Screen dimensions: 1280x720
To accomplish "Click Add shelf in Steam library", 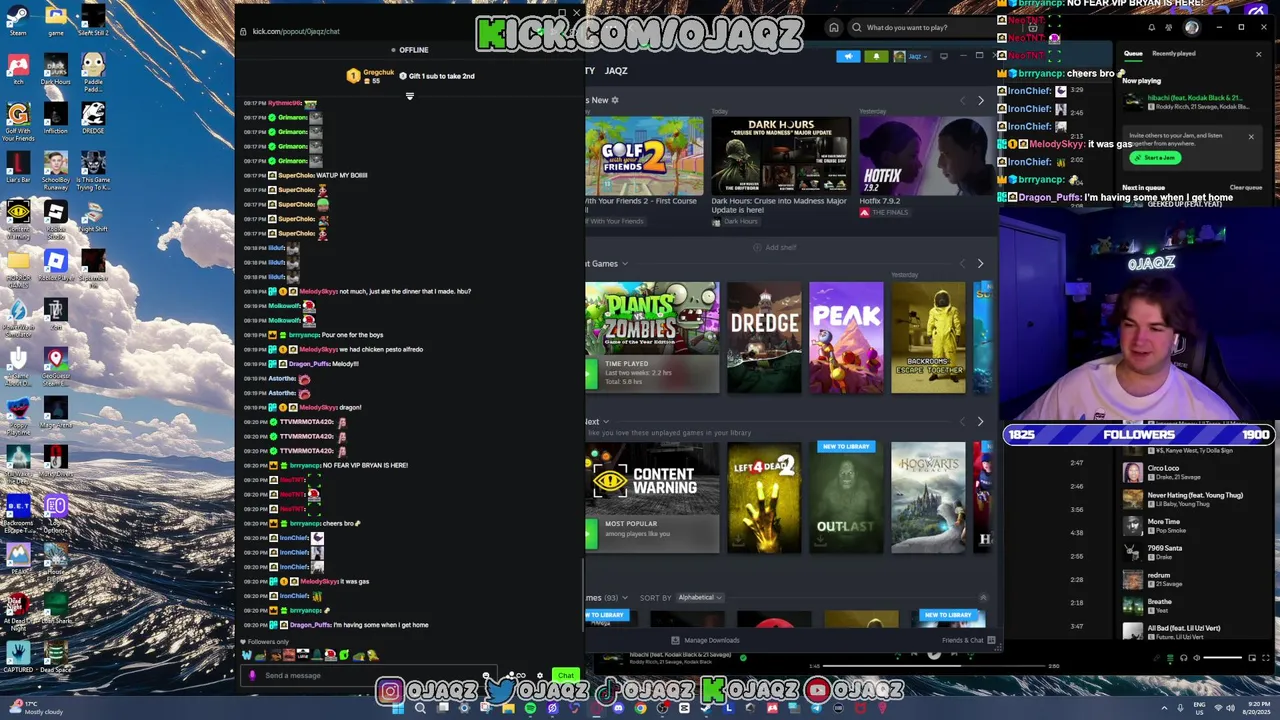I will pyautogui.click(x=775, y=247).
